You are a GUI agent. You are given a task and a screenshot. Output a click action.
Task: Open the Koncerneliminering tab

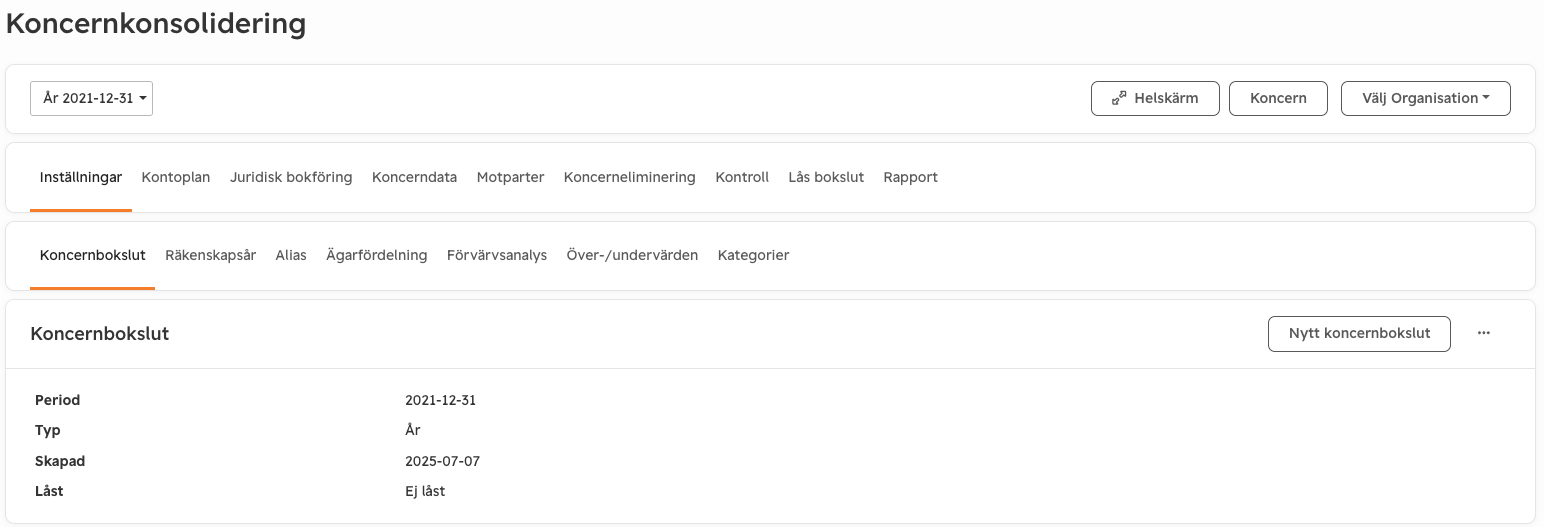click(x=630, y=177)
